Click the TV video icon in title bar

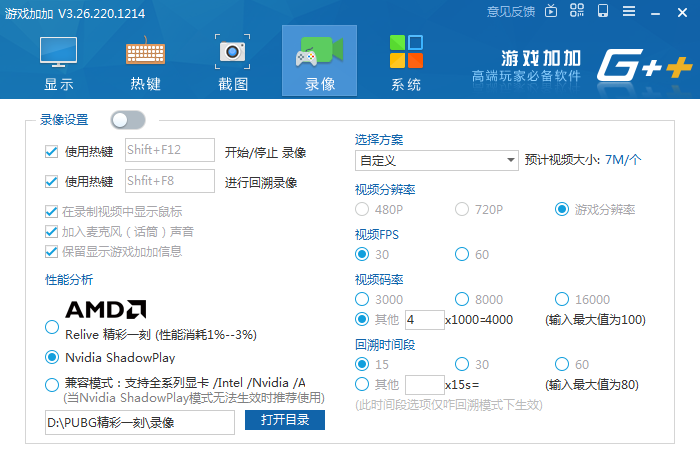551,11
